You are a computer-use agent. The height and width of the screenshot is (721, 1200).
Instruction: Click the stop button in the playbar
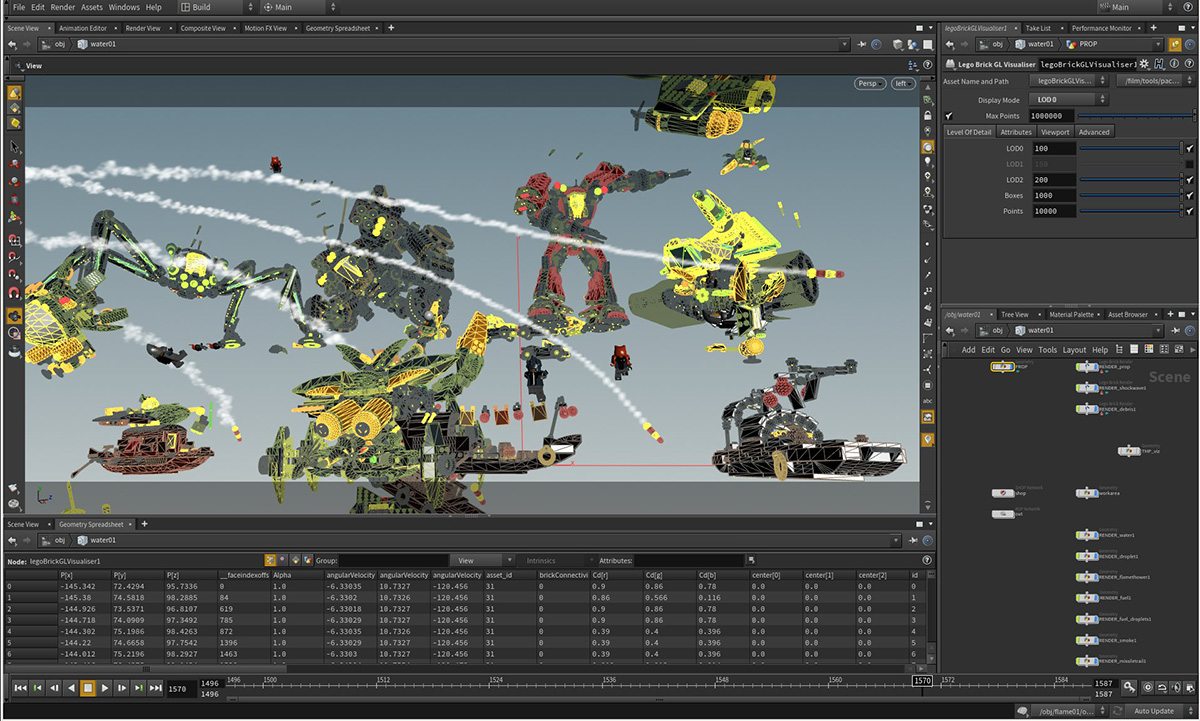click(x=88, y=688)
